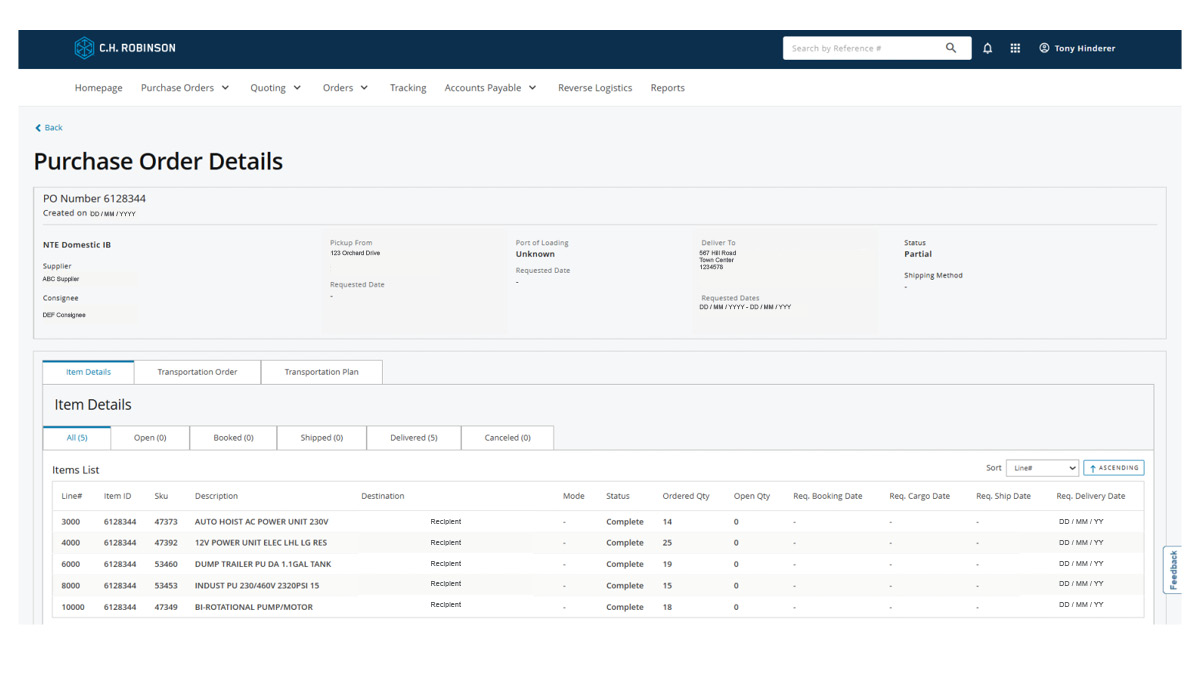Open the Sort by Line# dropdown
The height and width of the screenshot is (675, 1200).
click(x=1040, y=467)
